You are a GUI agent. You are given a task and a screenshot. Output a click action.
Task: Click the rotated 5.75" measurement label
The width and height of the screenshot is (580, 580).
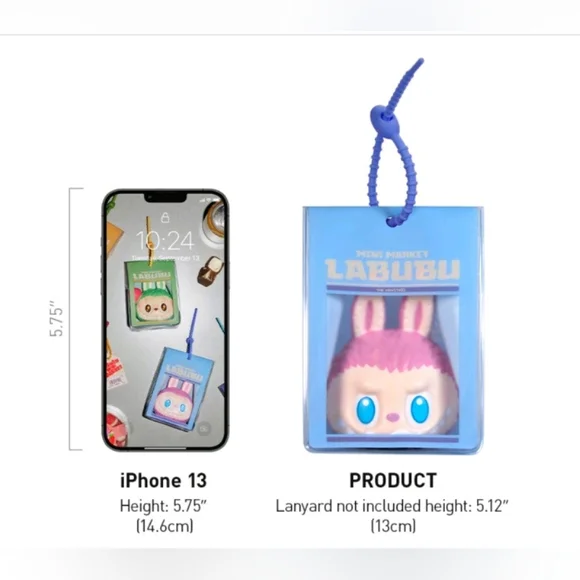[x=56, y=319]
